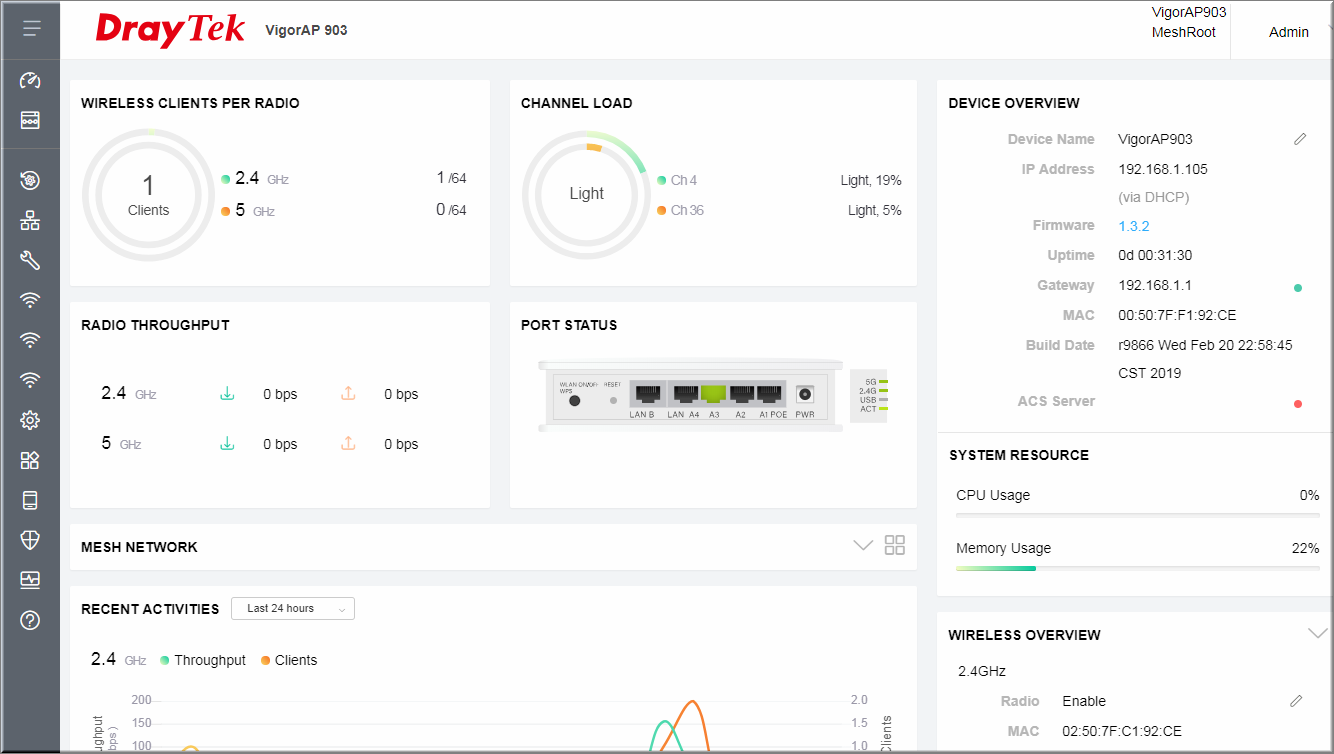
Task: Open the Diagnostics monitor icon
Action: 30,580
